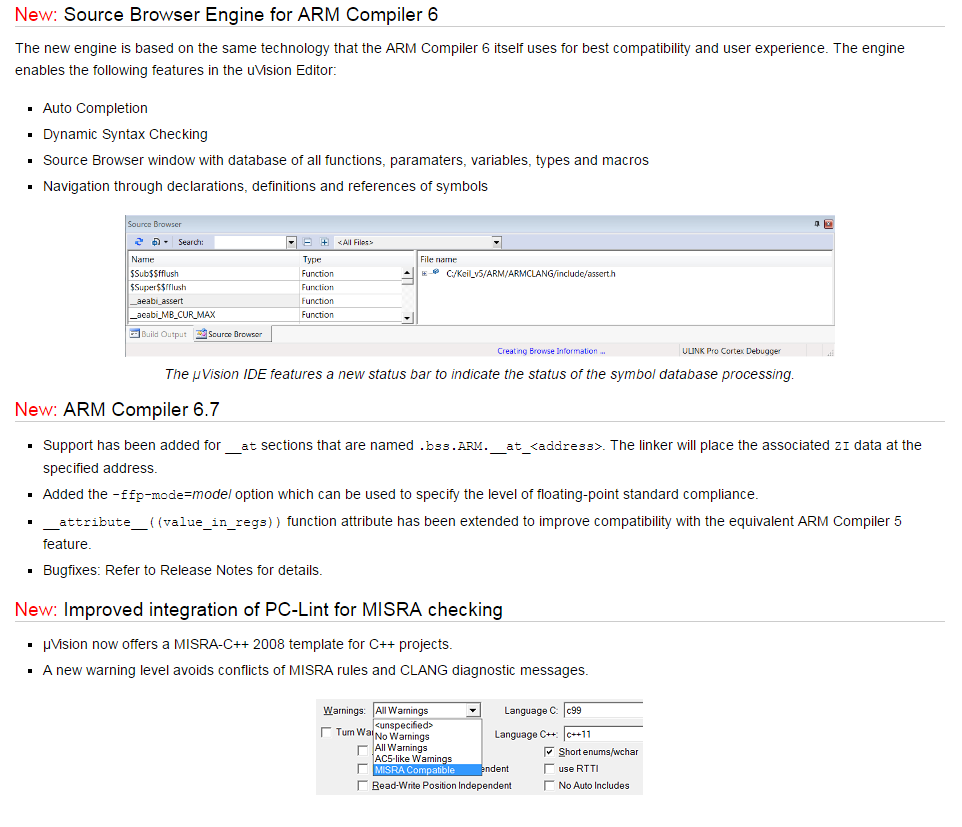Open the All Files filter dropdown

coord(496,242)
